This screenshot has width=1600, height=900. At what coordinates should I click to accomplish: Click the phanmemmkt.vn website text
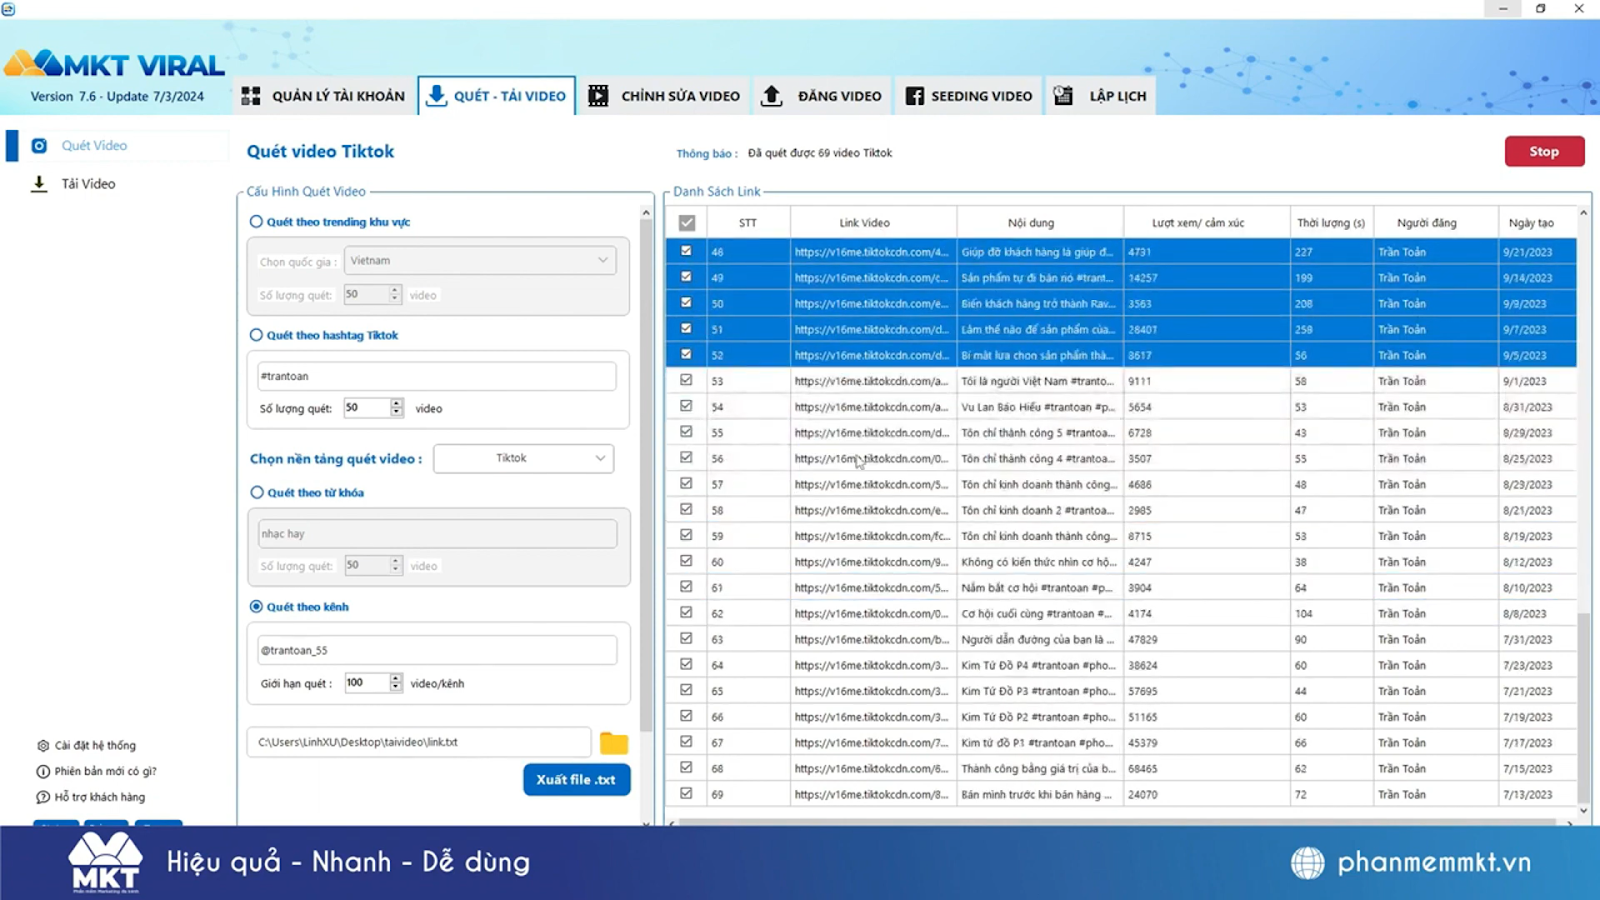coord(1434,862)
